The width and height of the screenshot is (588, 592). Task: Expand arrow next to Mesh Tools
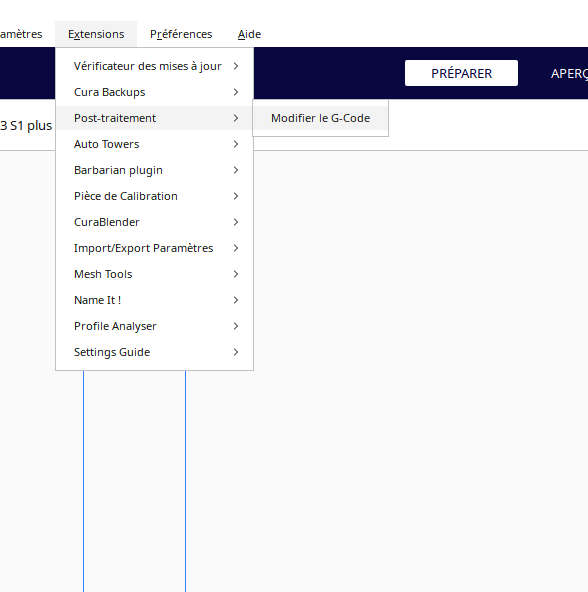pos(236,274)
